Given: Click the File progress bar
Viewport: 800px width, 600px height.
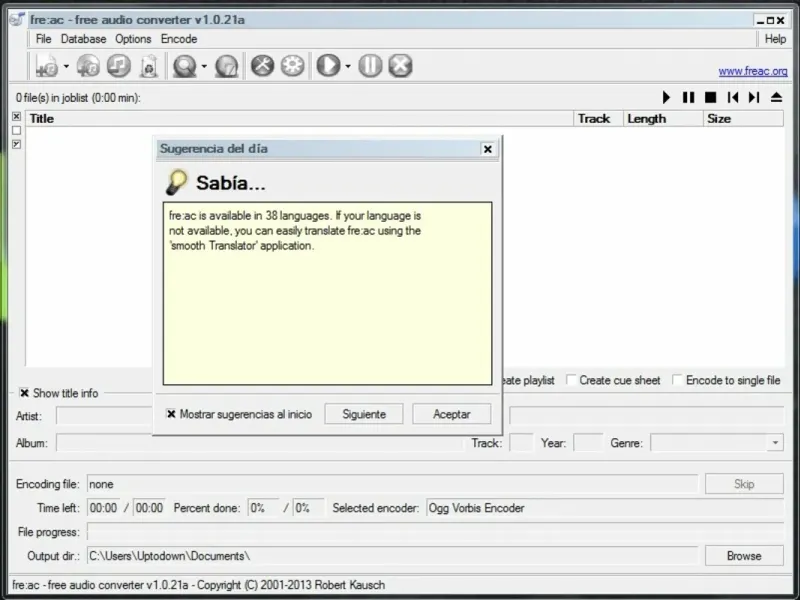Looking at the screenshot, I should coord(435,532).
